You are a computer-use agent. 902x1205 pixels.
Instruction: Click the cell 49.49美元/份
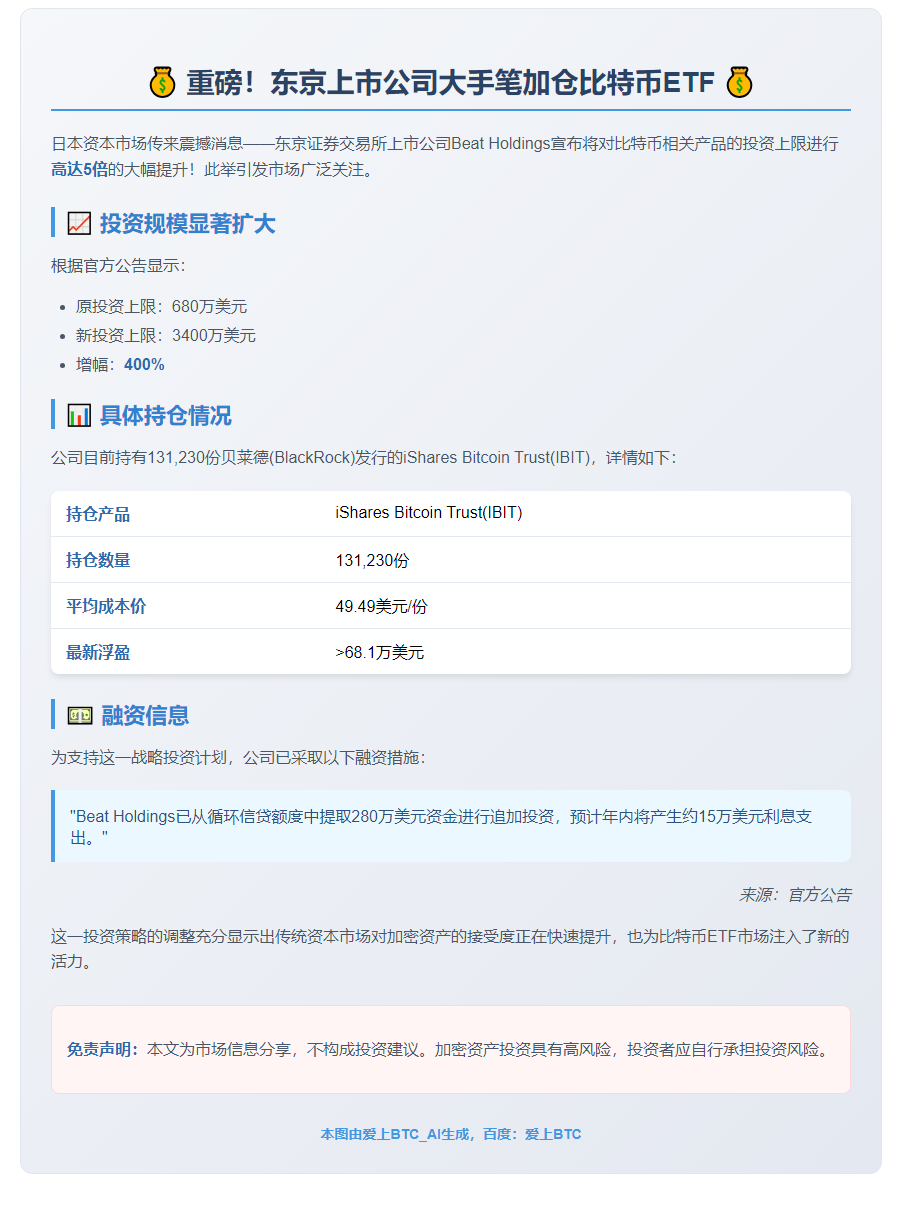pyautogui.click(x=381, y=606)
